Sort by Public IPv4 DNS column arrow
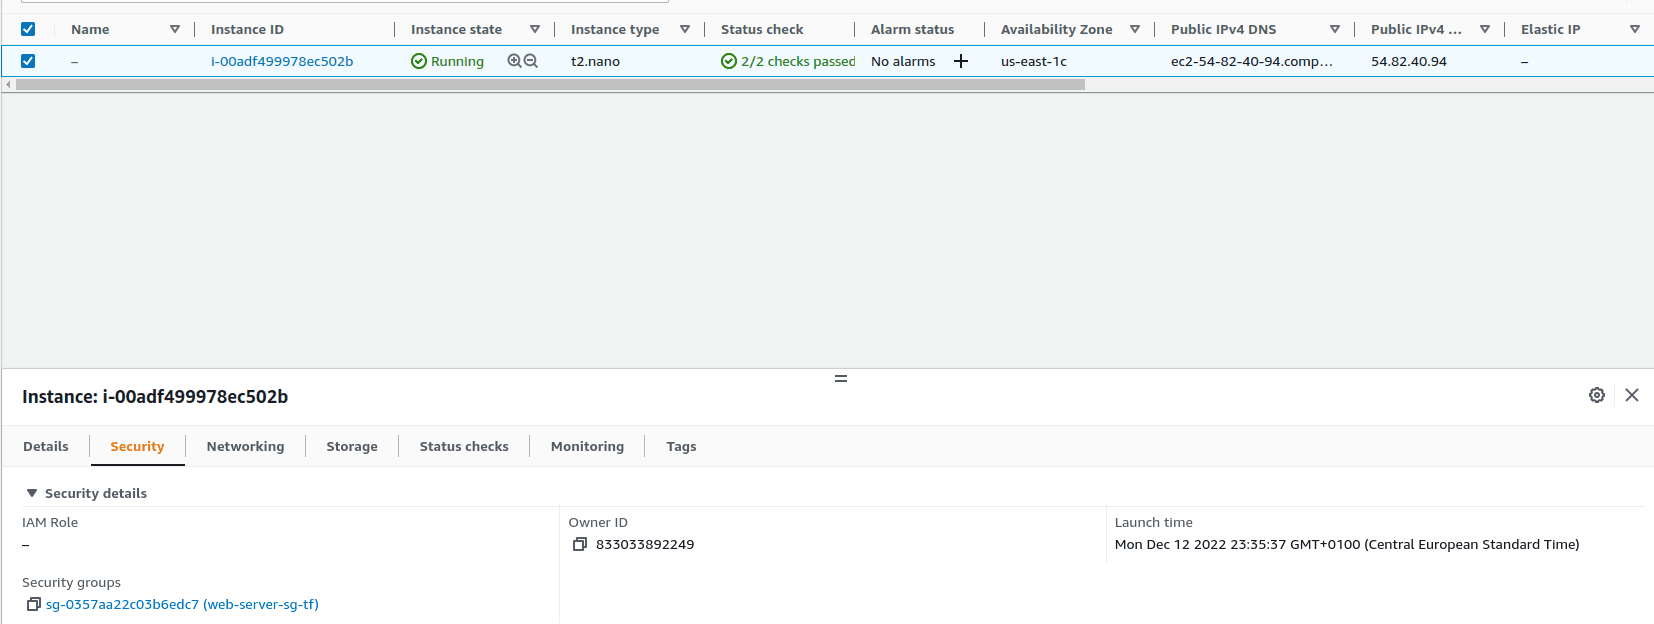Screen dimensions: 1654x624 pyautogui.click(x=1335, y=29)
